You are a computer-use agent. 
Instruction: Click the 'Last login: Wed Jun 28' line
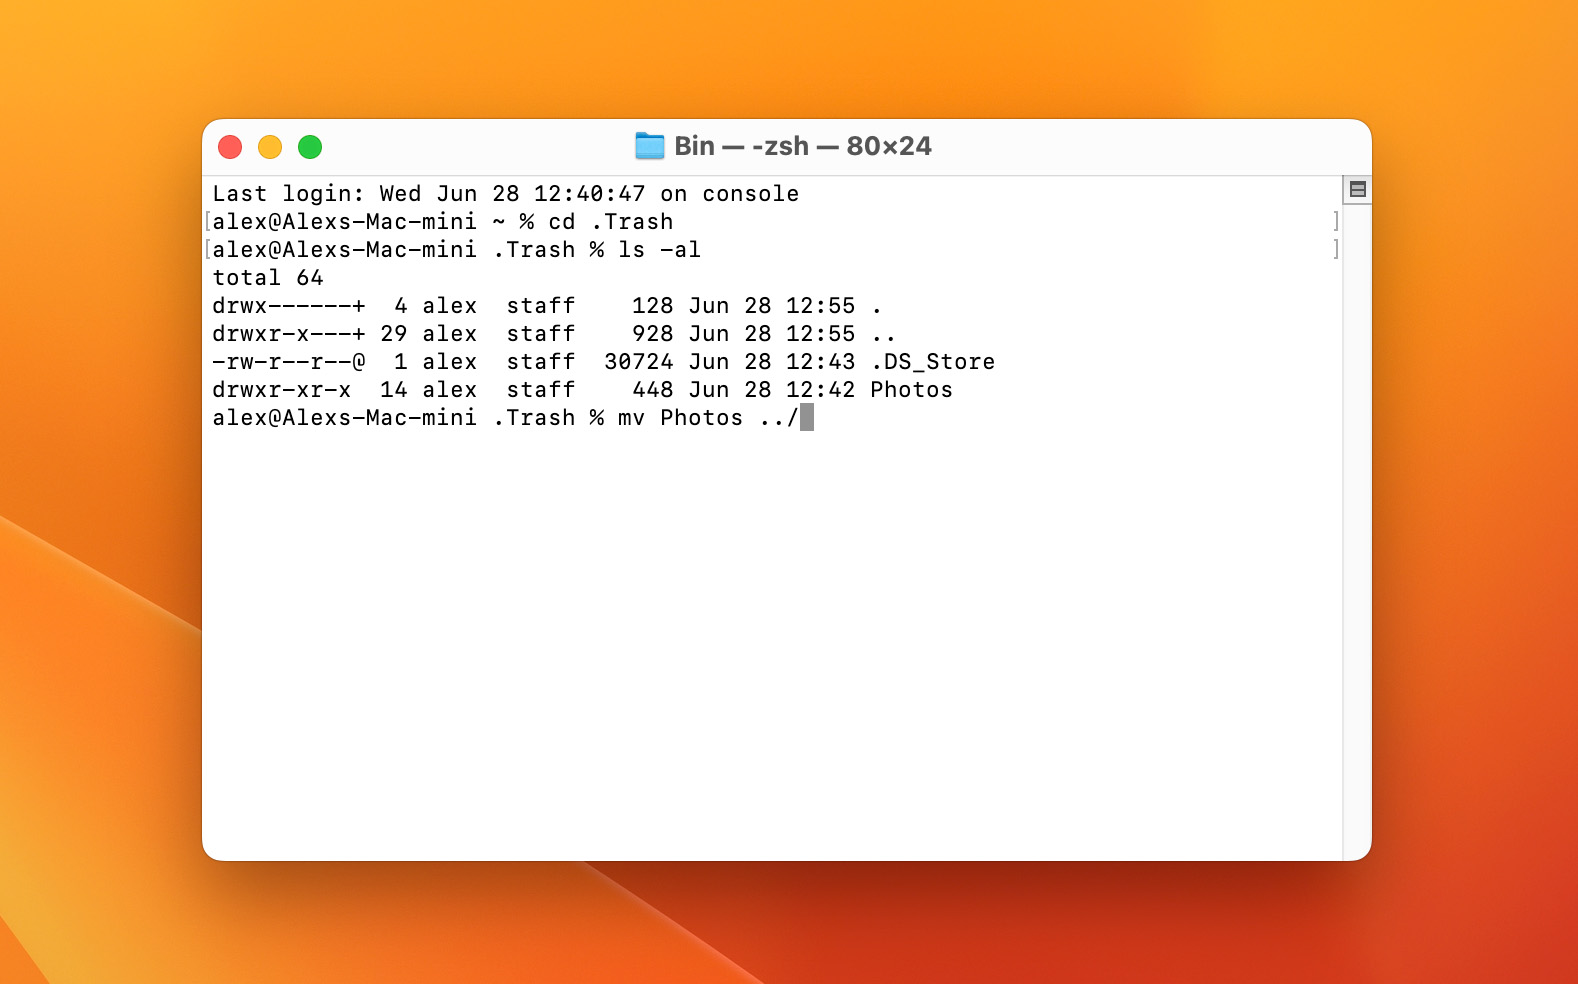(x=506, y=194)
